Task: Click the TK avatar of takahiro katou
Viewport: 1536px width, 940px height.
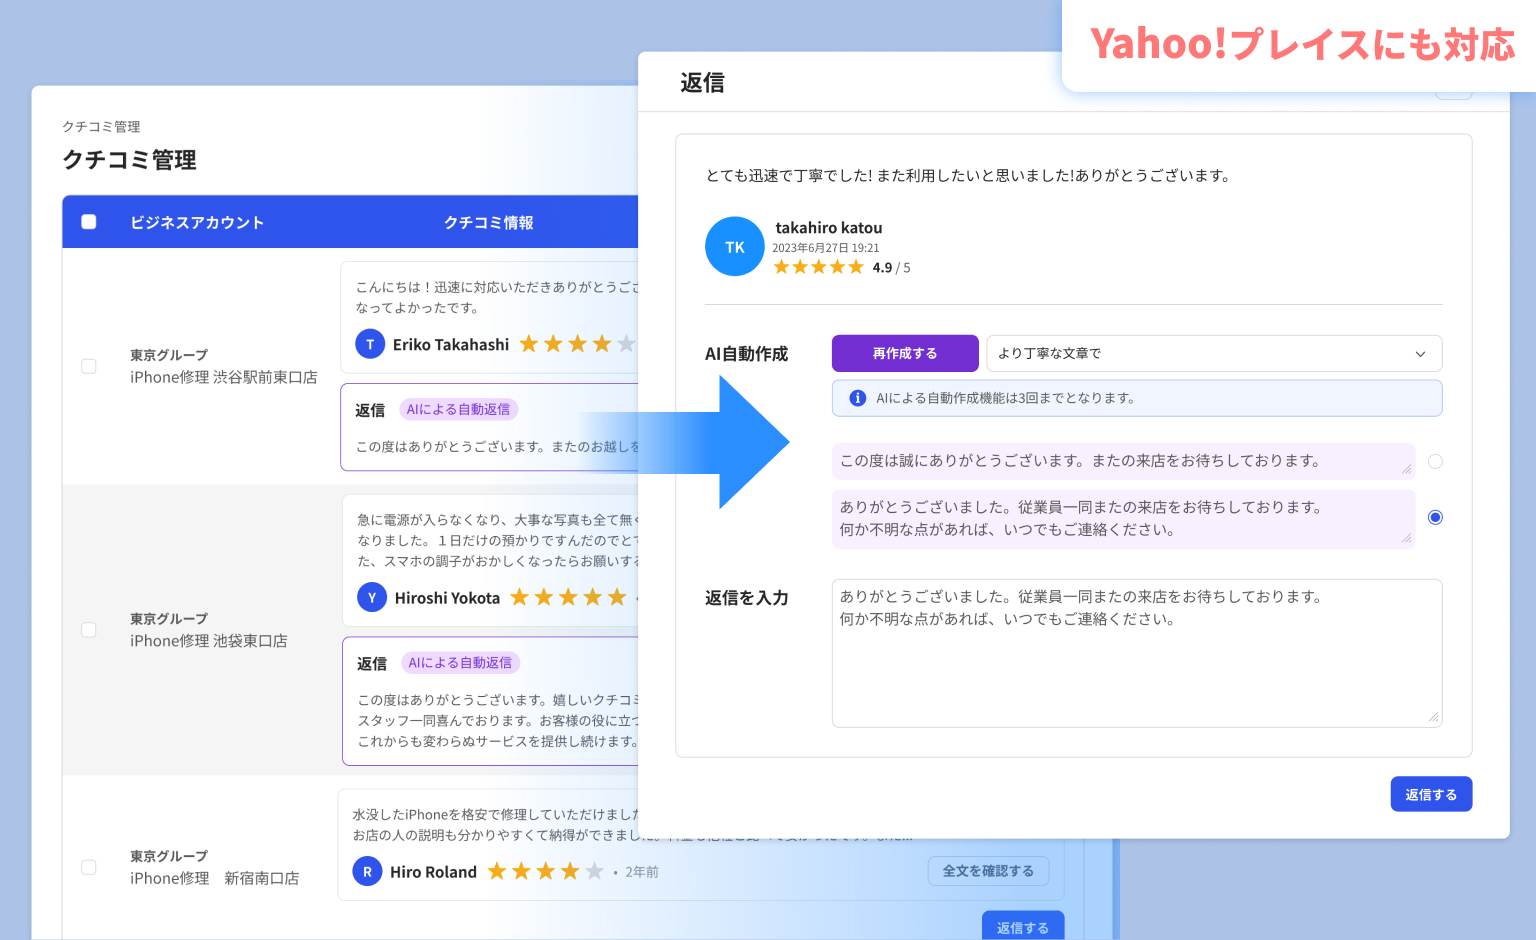Action: [735, 247]
